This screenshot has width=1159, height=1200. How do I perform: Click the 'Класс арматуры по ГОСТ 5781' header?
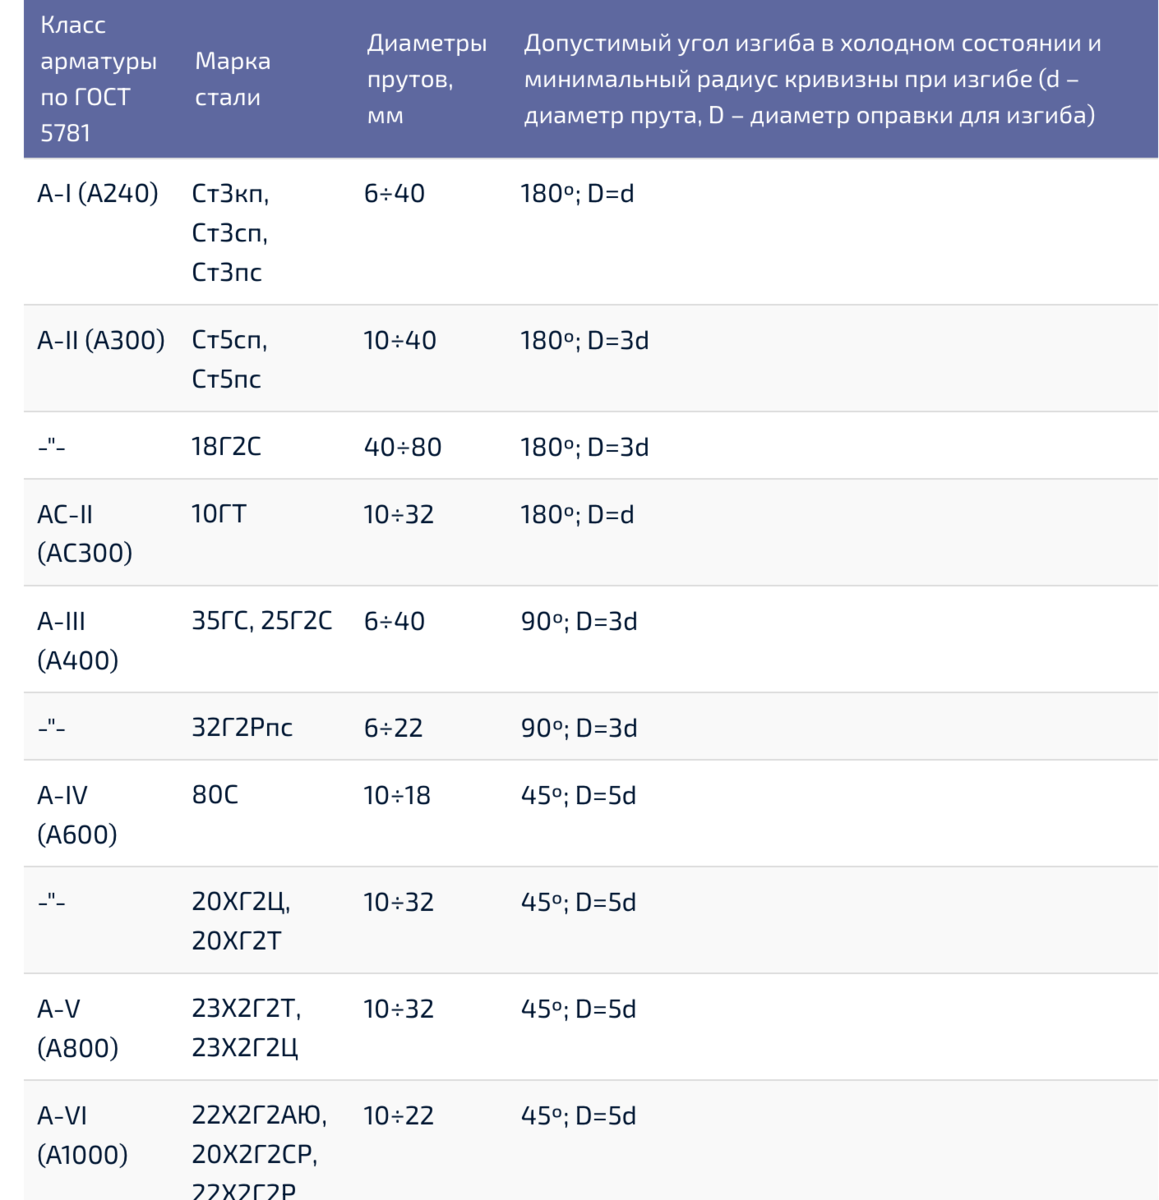point(98,79)
